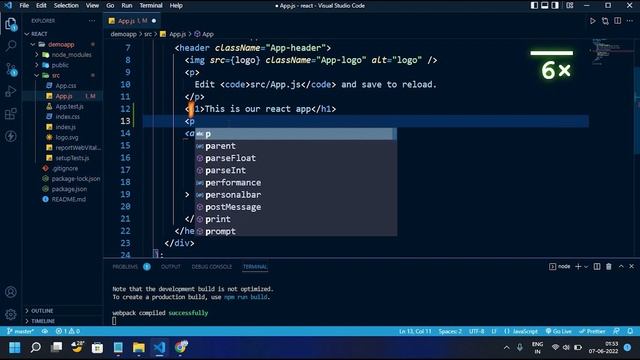Open Customize Layout icon

(570, 5)
